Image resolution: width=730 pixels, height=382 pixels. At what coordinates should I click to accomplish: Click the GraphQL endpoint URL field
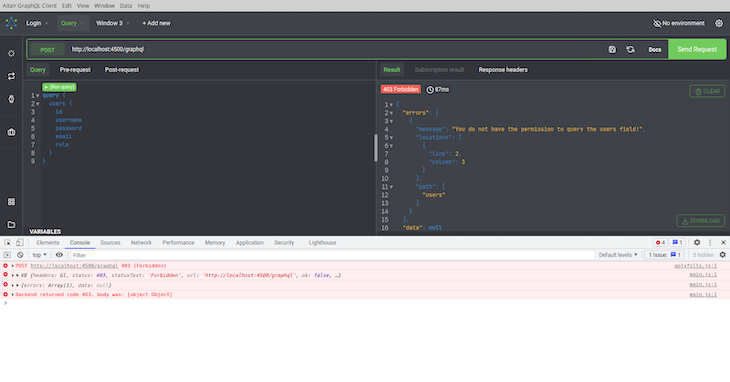point(335,49)
